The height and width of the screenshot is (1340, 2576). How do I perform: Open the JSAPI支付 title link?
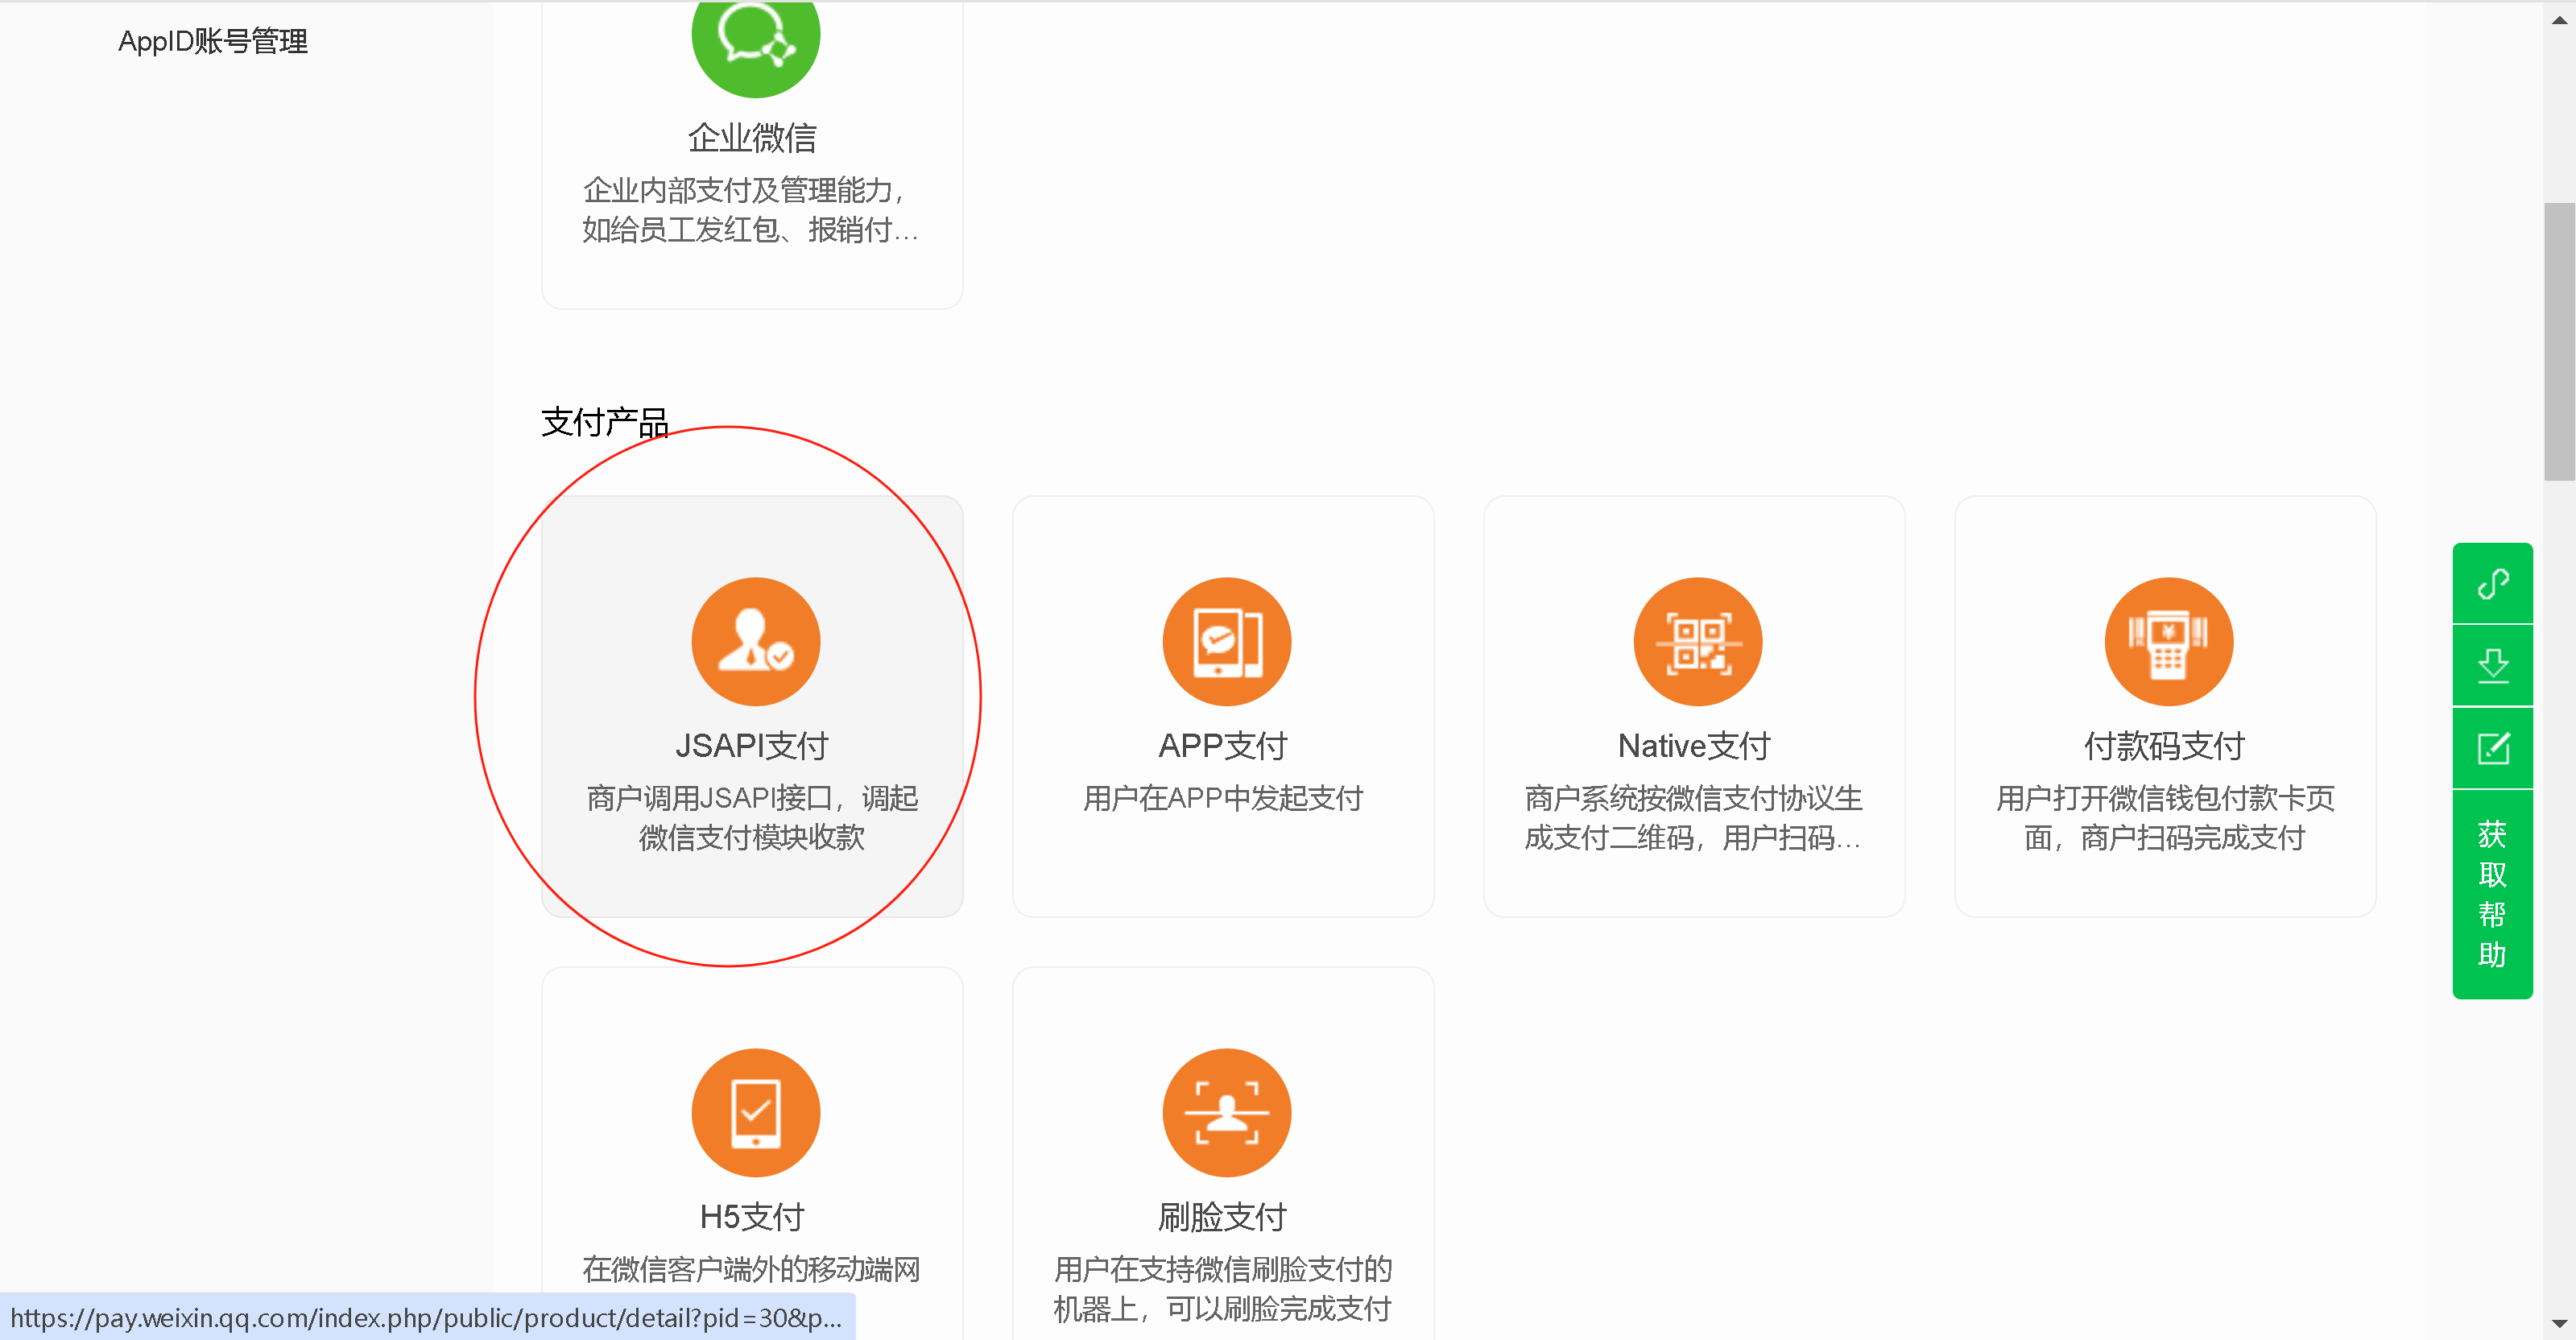752,745
